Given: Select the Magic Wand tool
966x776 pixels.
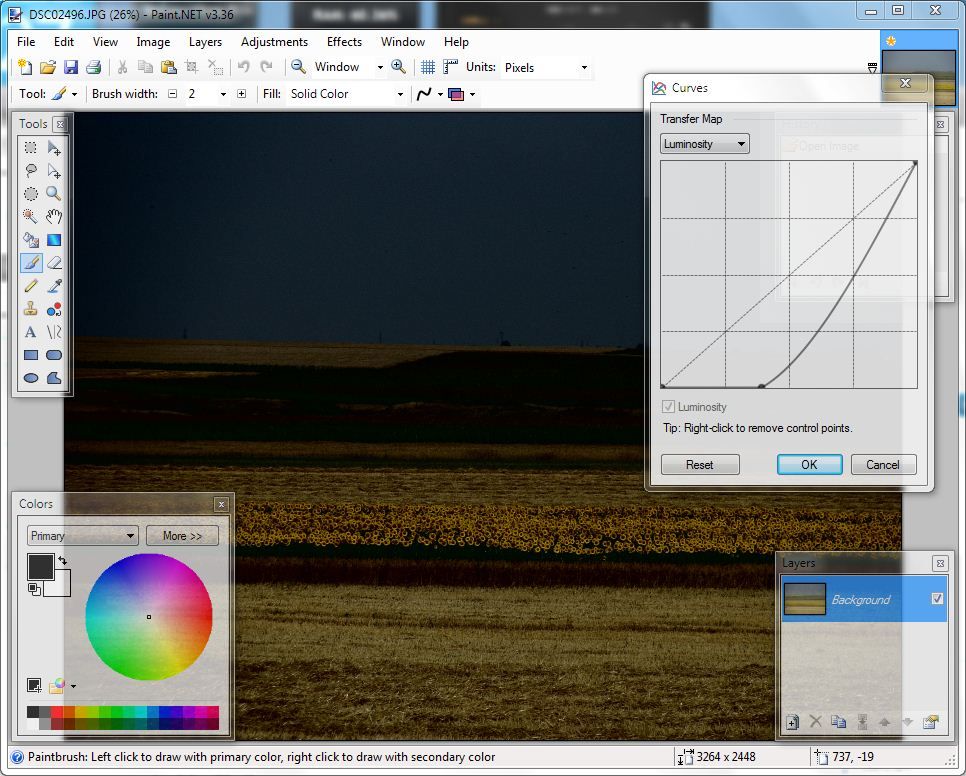Looking at the screenshot, I should click(x=30, y=216).
